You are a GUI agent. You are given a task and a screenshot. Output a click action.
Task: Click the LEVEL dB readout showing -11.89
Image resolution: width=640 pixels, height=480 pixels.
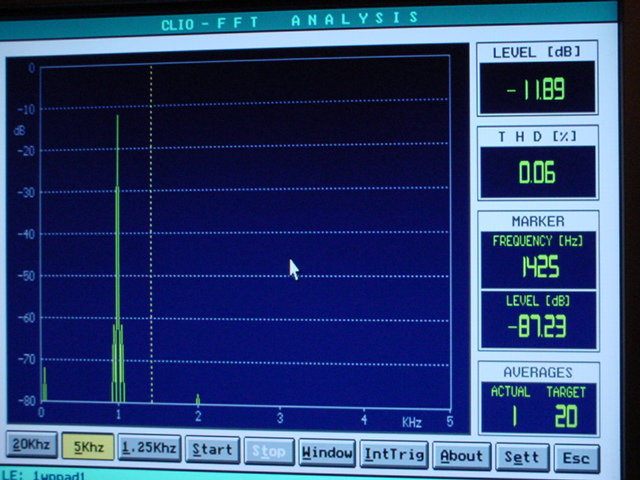tap(536, 89)
